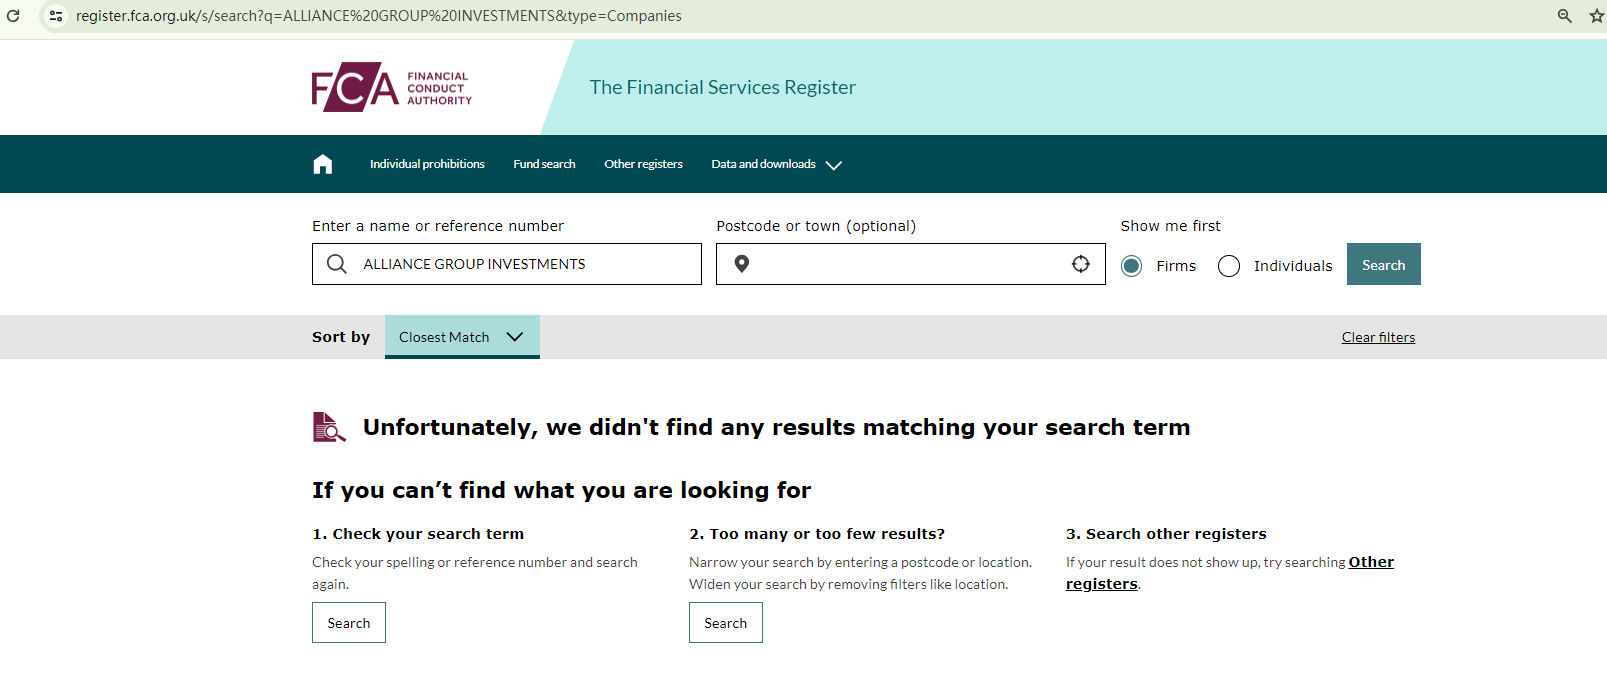The height and width of the screenshot is (695, 1607).
Task: Click the home icon in navigation bar
Action: tap(323, 164)
